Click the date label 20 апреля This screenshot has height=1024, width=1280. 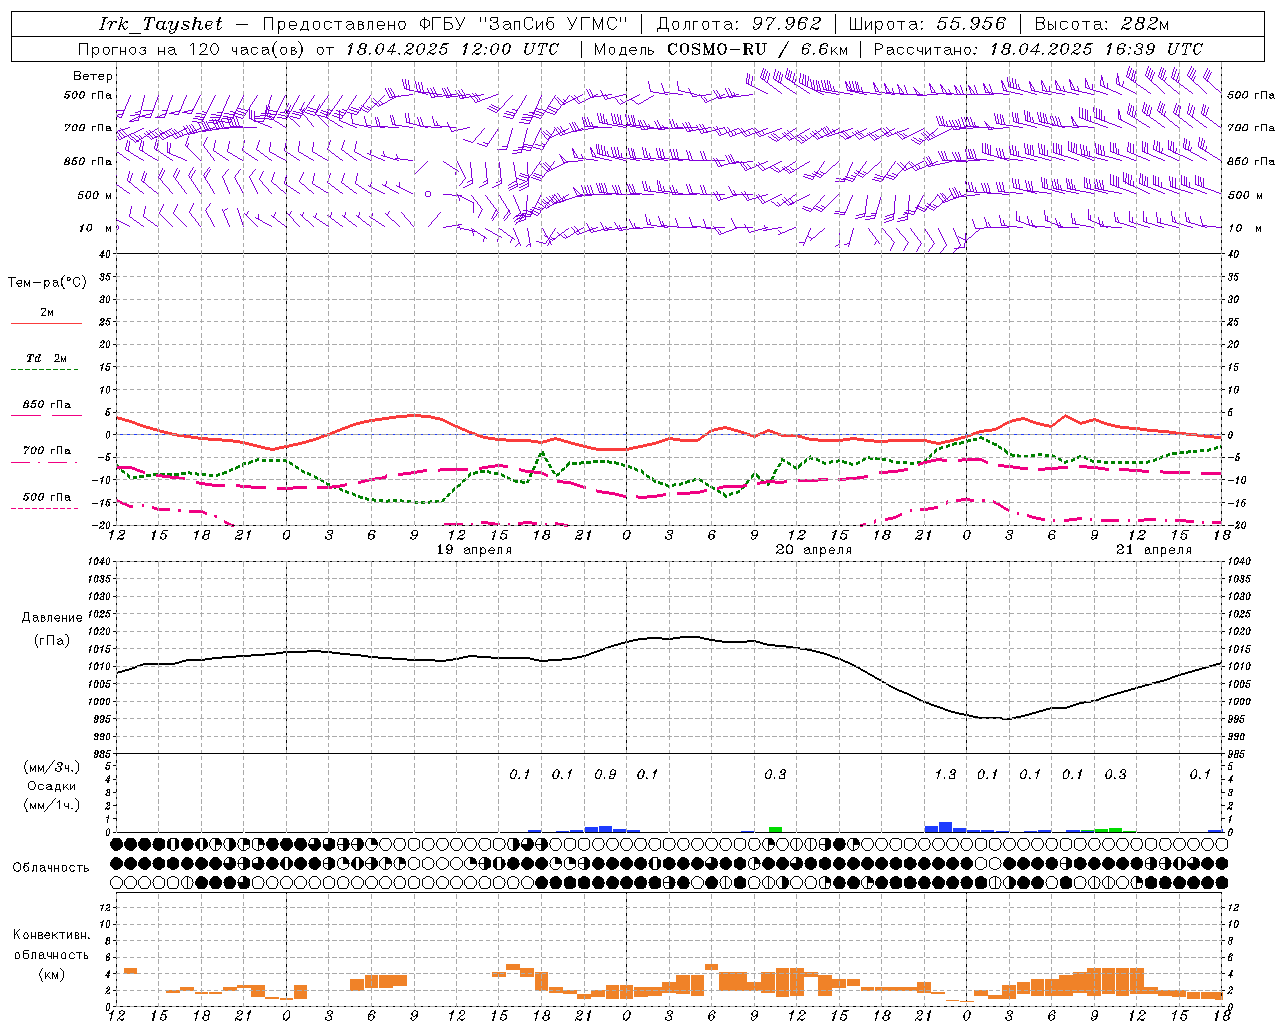(814, 550)
